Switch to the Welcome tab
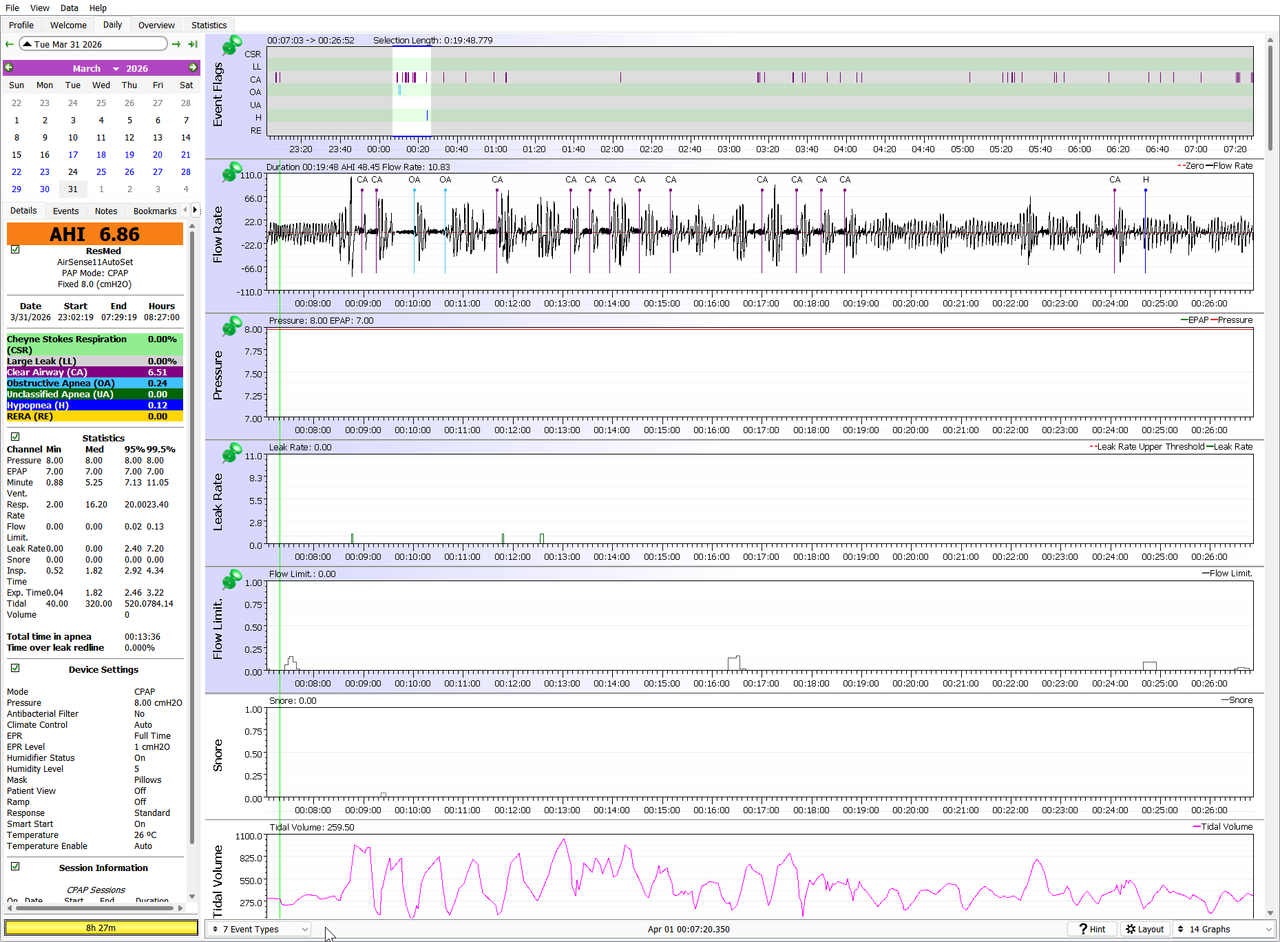 point(68,25)
